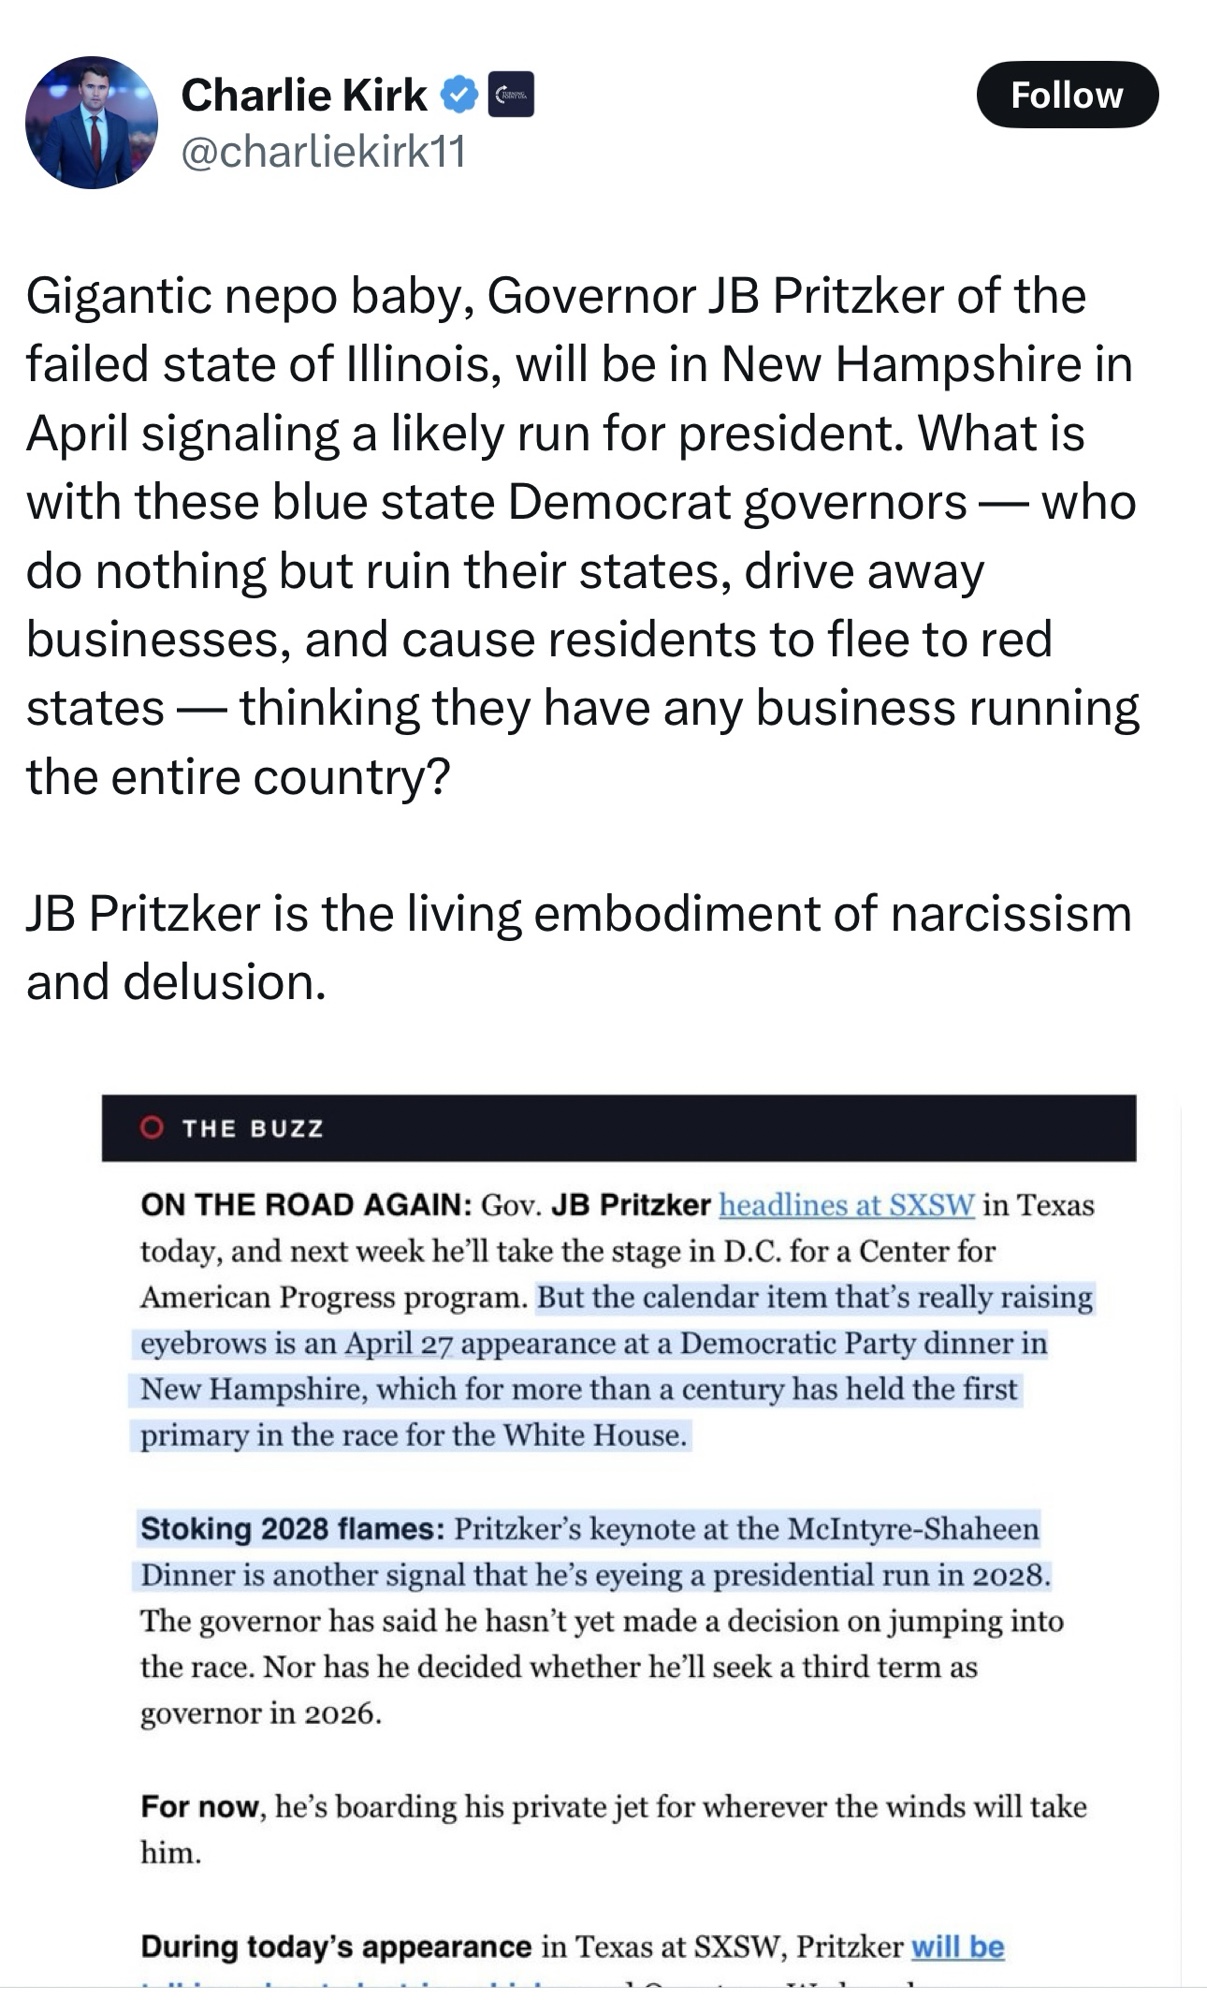
Task: Open Charlie Kirk's profile avatar
Action: 91,123
